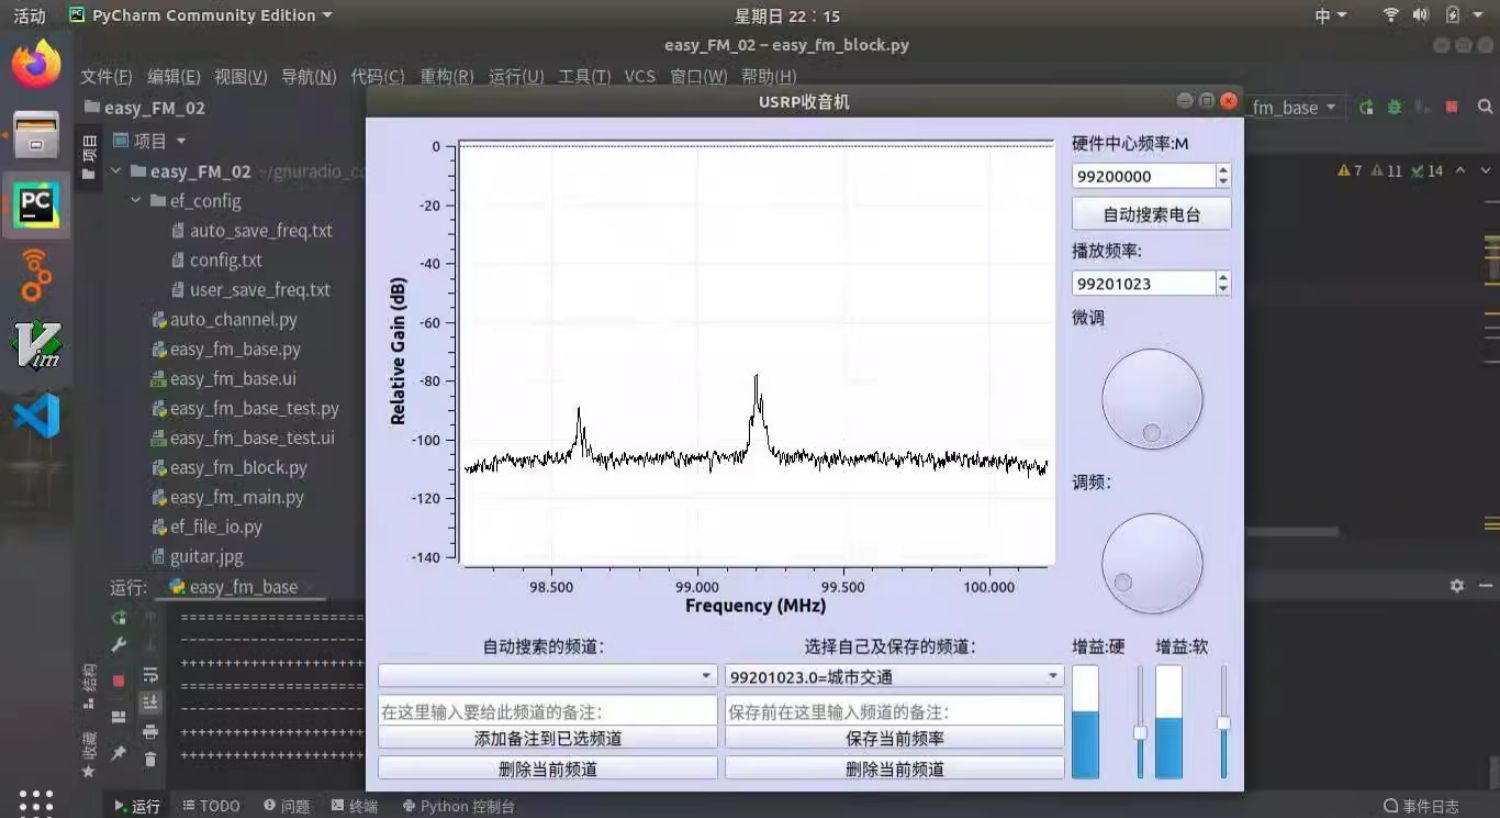Toggle the TODO tool window button
Viewport: 1500px width, 818px height.
(x=211, y=806)
